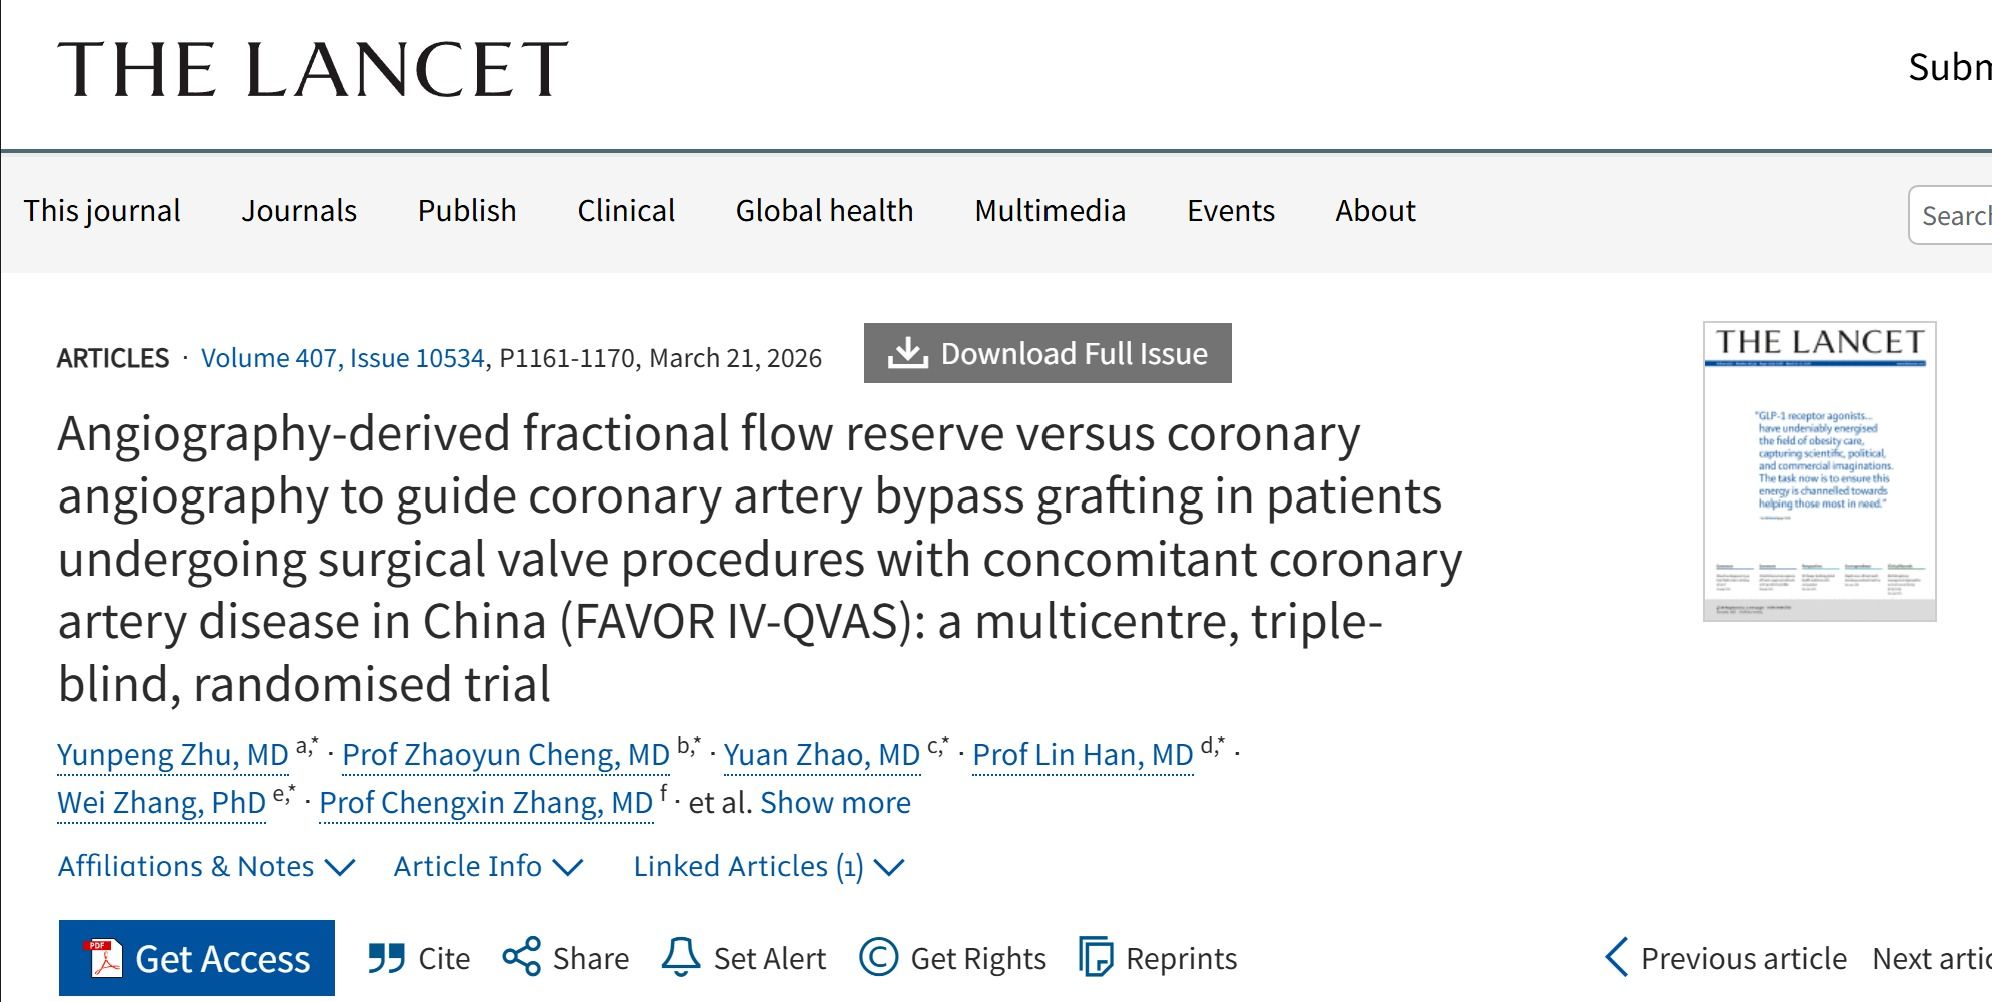Screen dimensions: 1992x1002
Task: Click the Share network icon
Action: coord(522,957)
